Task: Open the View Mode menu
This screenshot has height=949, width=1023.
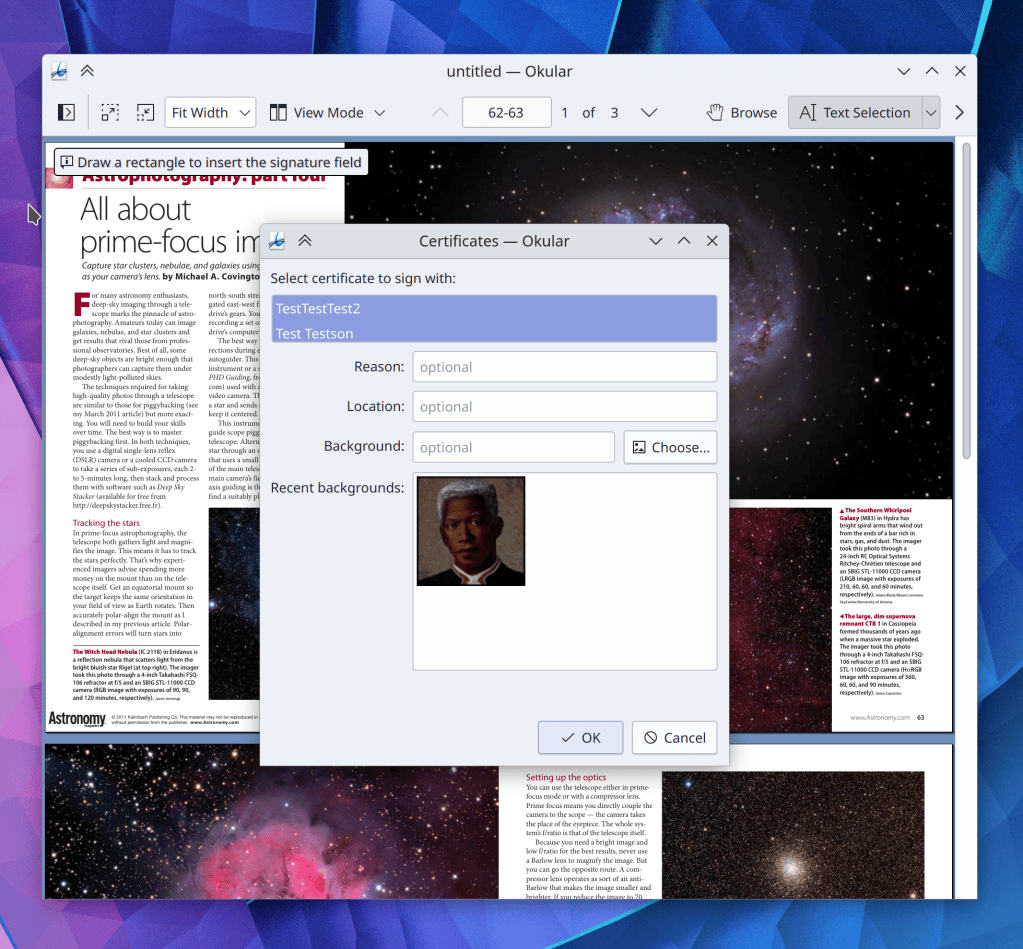Action: point(328,113)
